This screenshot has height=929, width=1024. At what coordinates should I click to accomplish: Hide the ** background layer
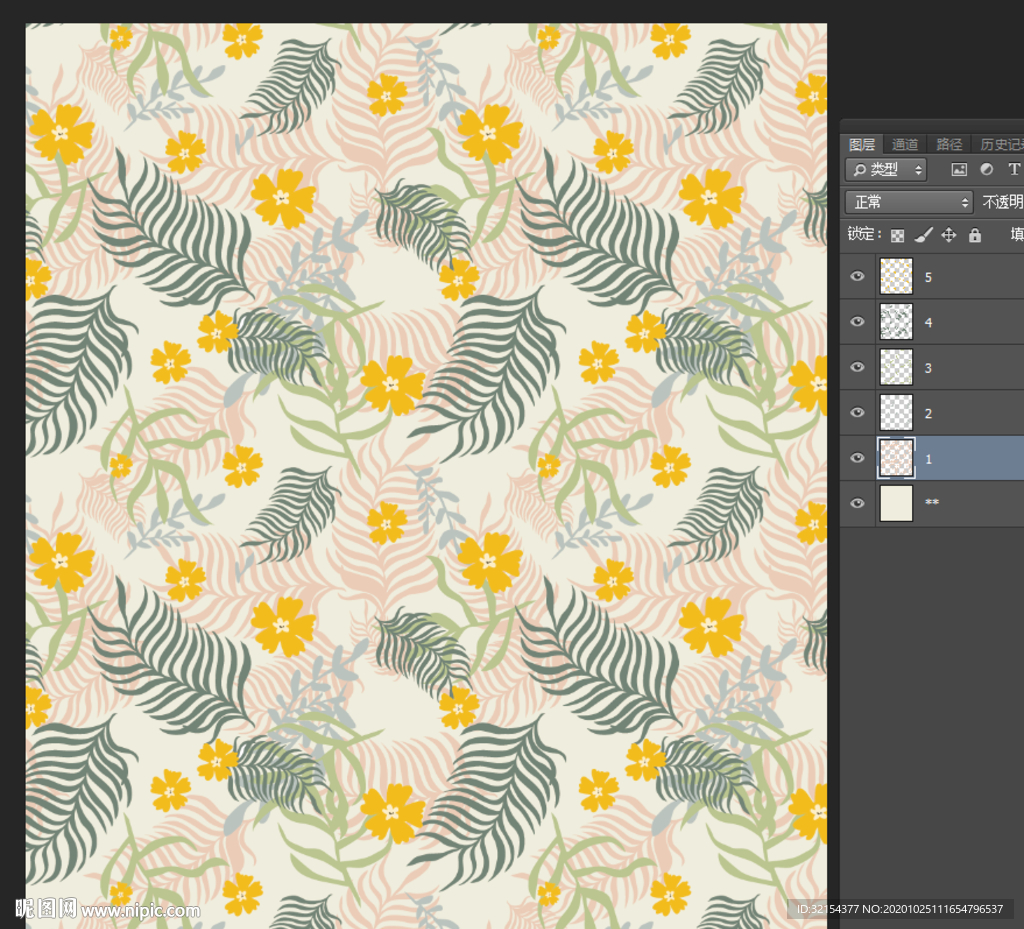click(857, 503)
